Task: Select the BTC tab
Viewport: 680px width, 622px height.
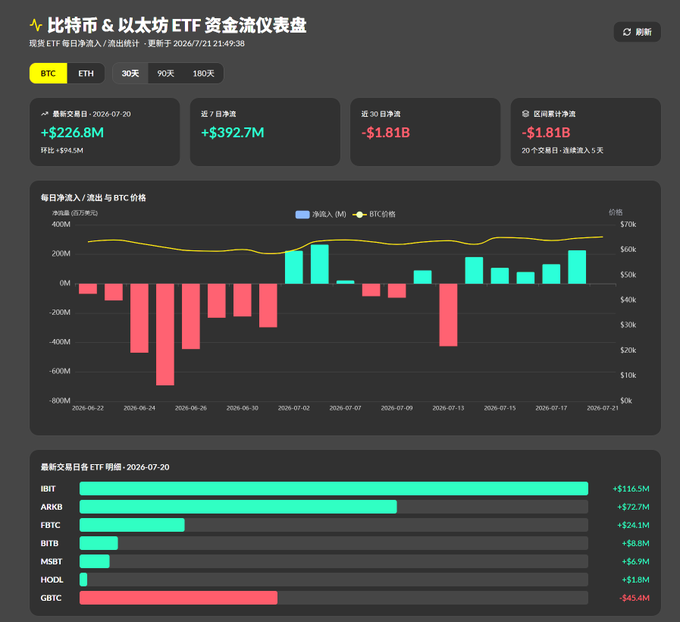Action: (x=48, y=73)
